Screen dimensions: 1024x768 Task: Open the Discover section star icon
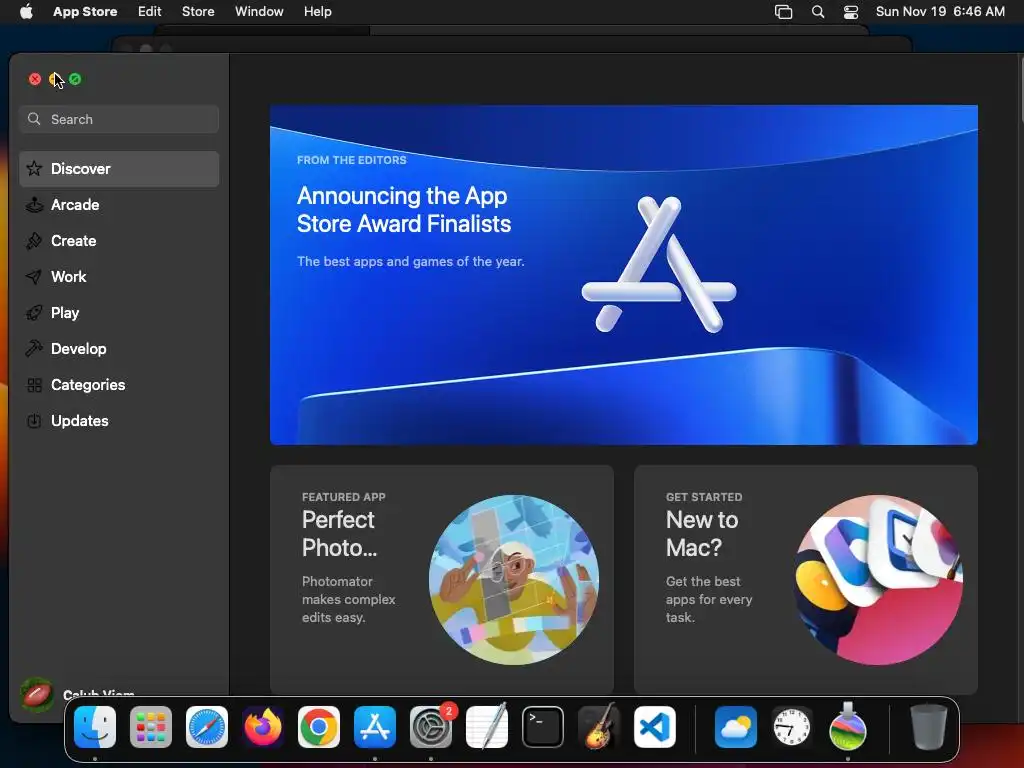click(x=34, y=168)
